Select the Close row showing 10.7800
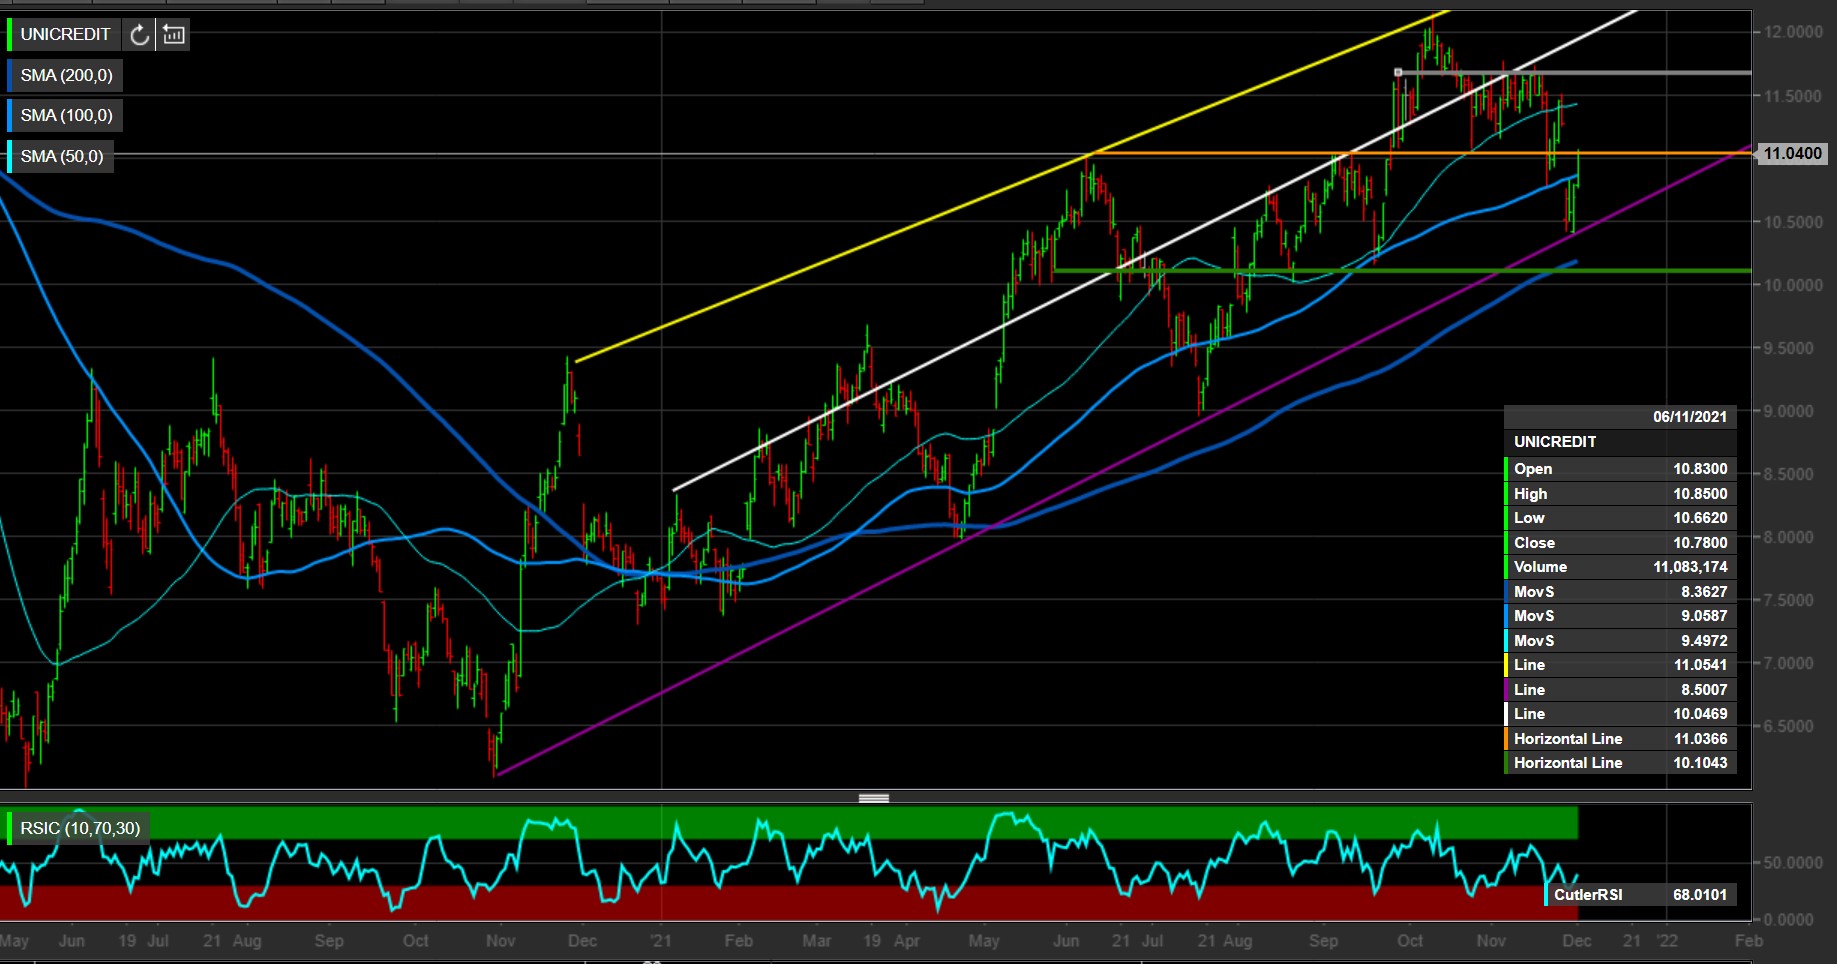 point(1620,543)
